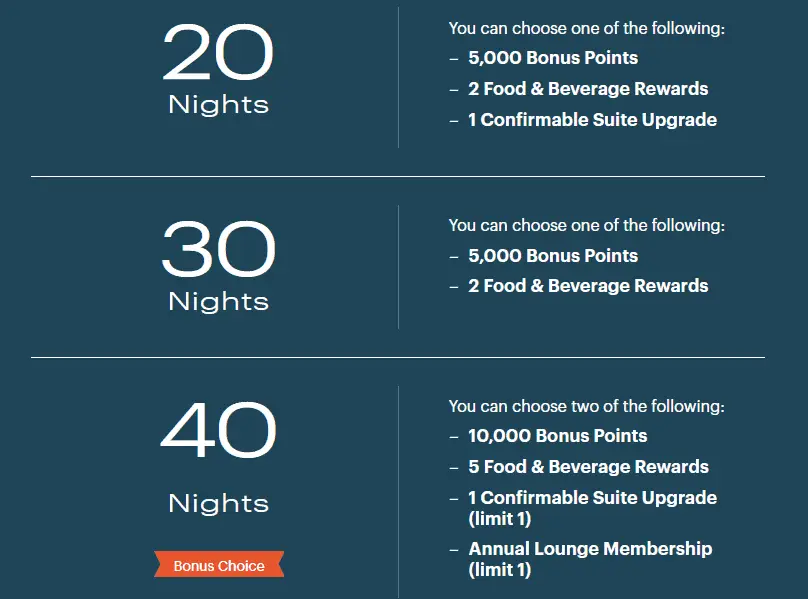Click "You can choose two of the following" heading
The height and width of the screenshot is (599, 808).
pos(586,406)
